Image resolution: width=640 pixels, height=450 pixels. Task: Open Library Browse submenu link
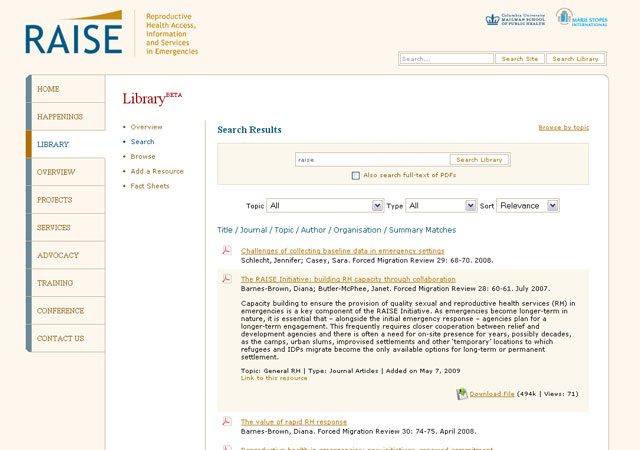pyautogui.click(x=143, y=156)
